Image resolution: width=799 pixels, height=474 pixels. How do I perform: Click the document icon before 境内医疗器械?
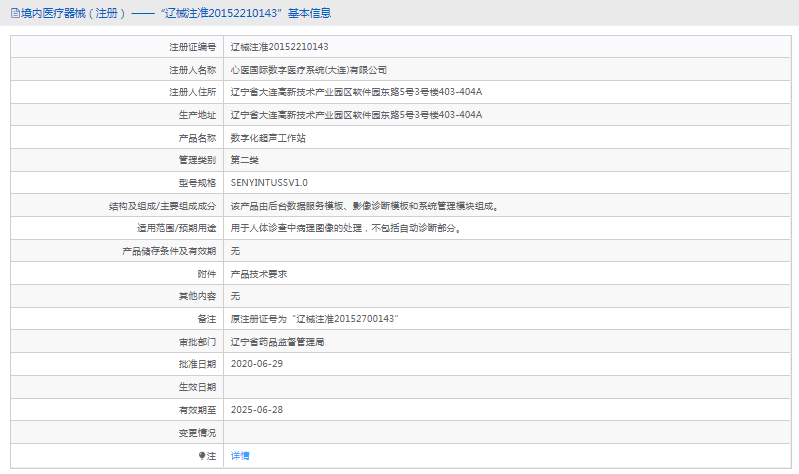pyautogui.click(x=12, y=13)
